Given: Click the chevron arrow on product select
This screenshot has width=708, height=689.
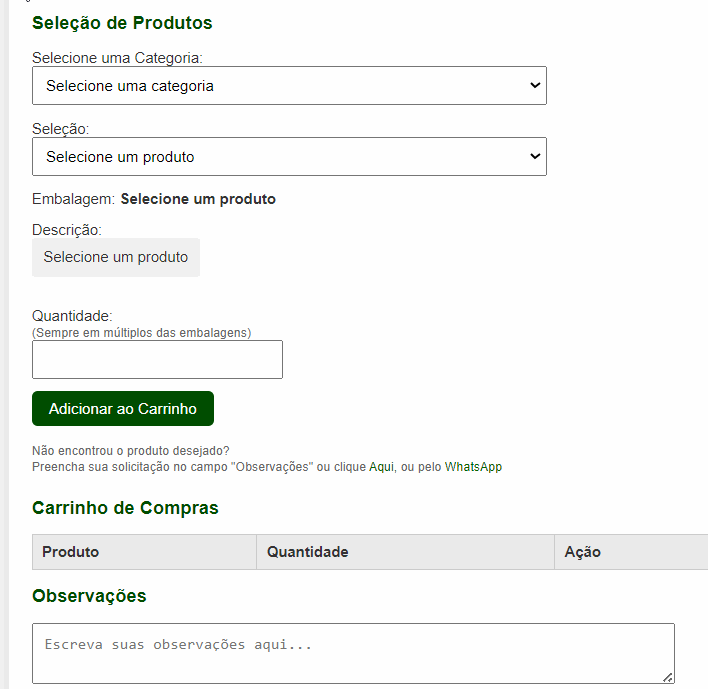Looking at the screenshot, I should pos(535,157).
